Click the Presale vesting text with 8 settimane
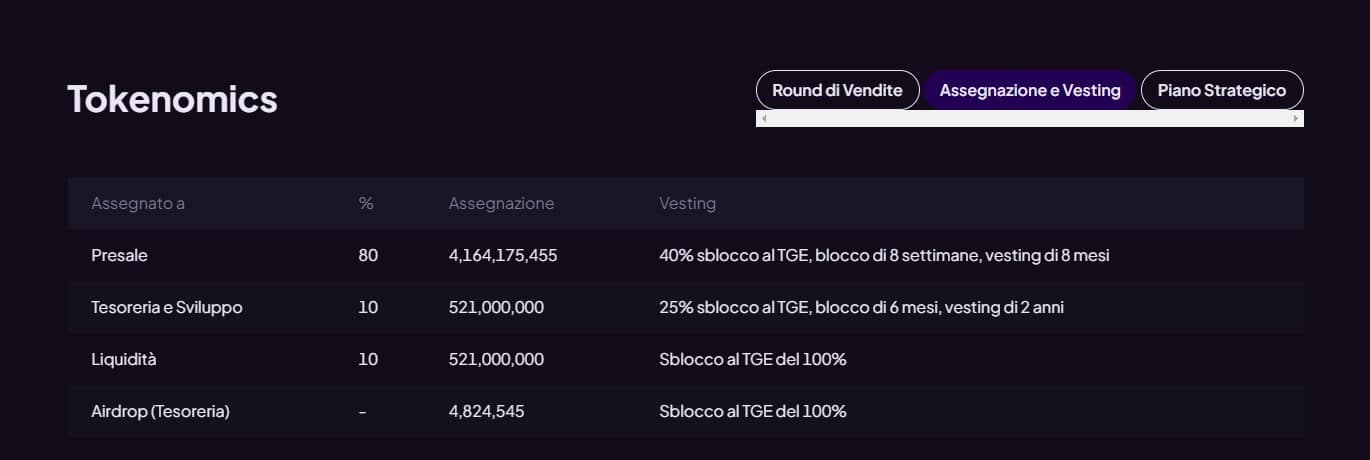 [x=884, y=255]
